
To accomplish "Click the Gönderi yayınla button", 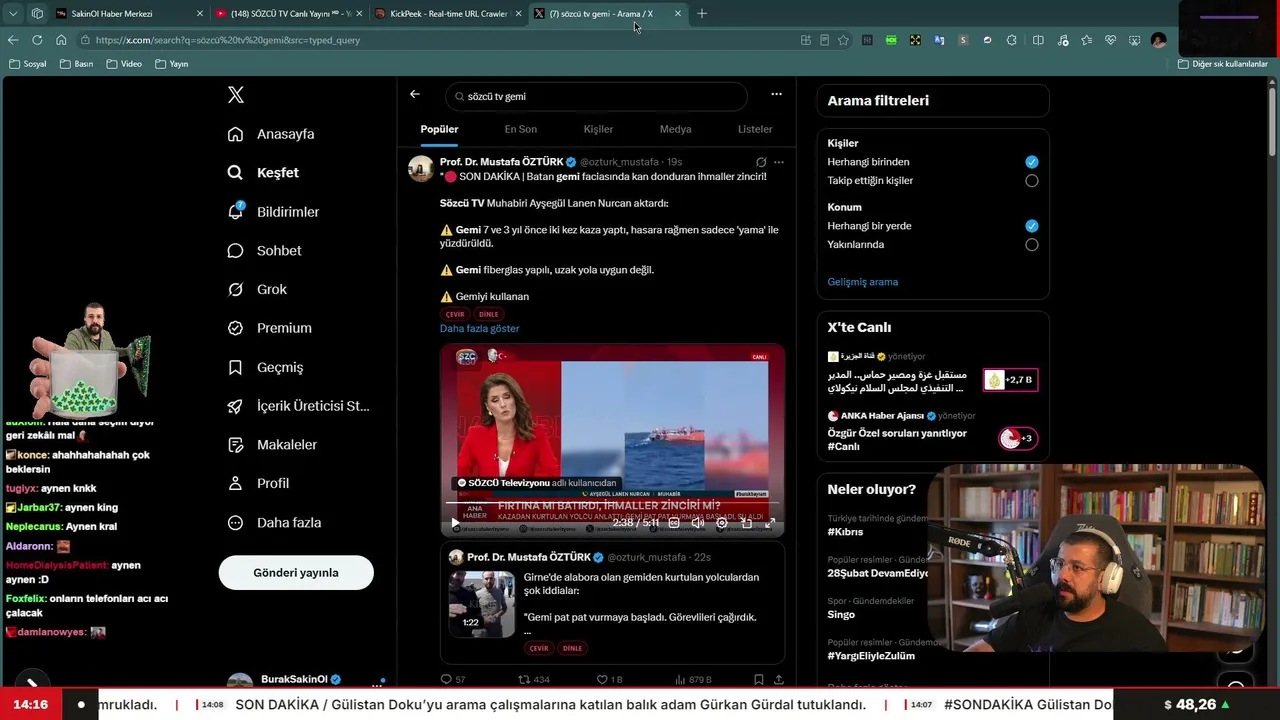I will (x=296, y=573).
